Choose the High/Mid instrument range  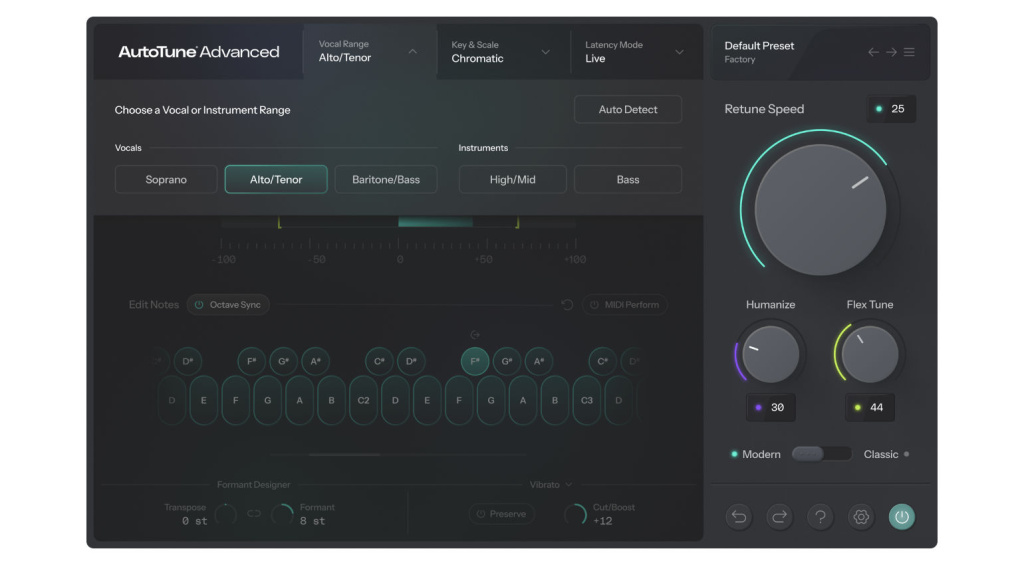513,180
